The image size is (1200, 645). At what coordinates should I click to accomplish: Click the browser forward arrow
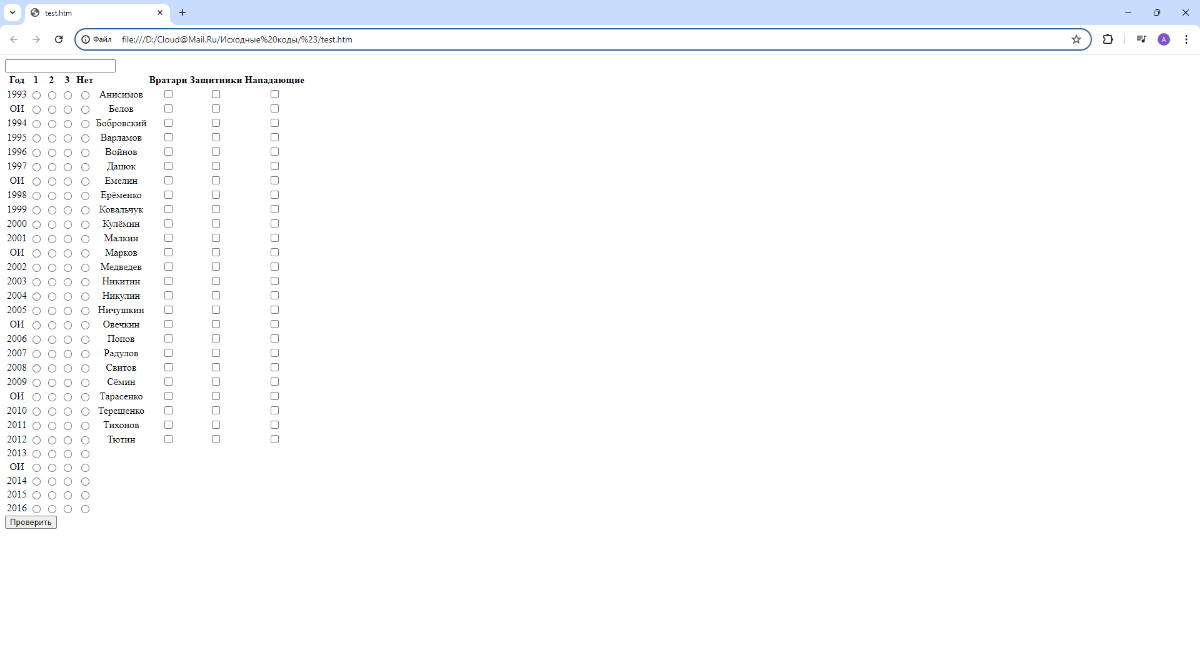pos(36,39)
